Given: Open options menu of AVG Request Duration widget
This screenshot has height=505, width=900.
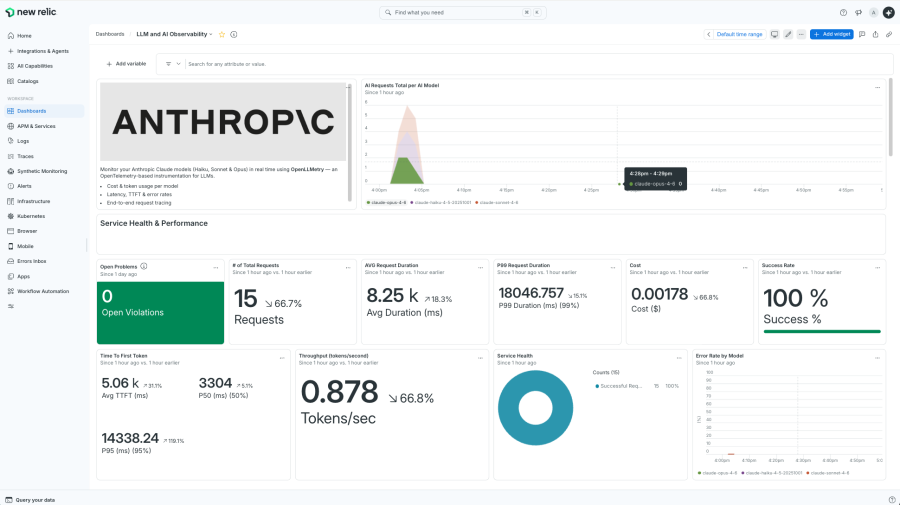Looking at the screenshot, I should point(480,267).
